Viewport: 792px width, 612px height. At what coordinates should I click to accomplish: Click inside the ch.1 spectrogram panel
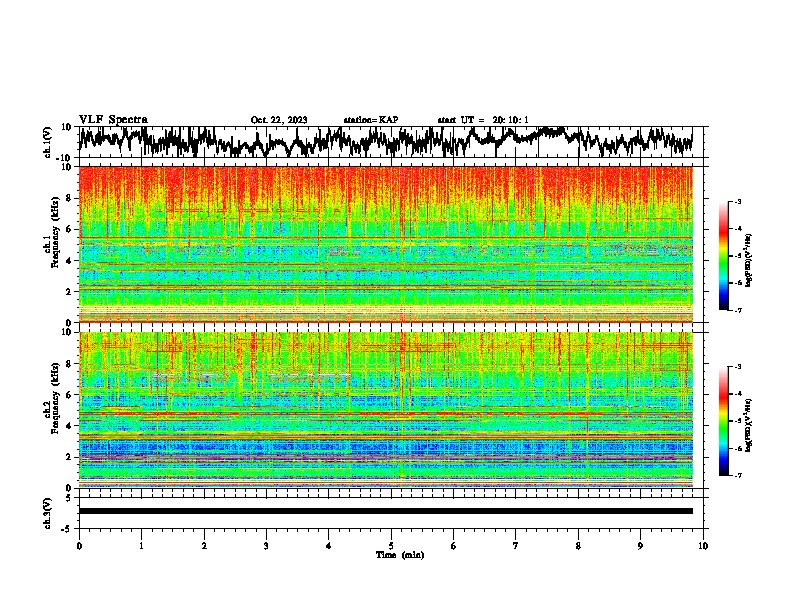[x=385, y=244]
